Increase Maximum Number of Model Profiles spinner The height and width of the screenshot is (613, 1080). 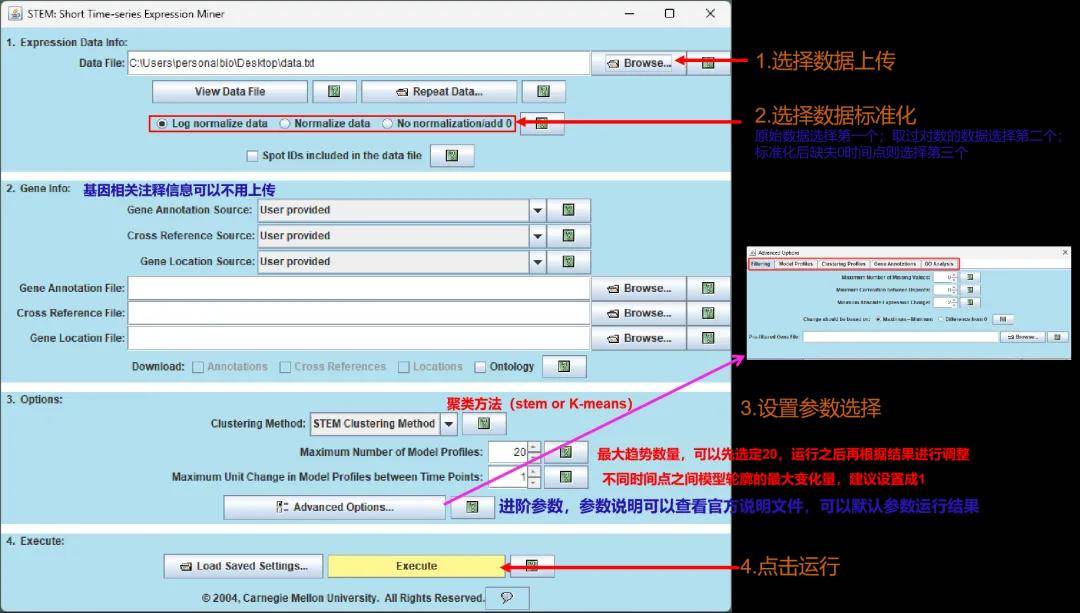coord(534,447)
